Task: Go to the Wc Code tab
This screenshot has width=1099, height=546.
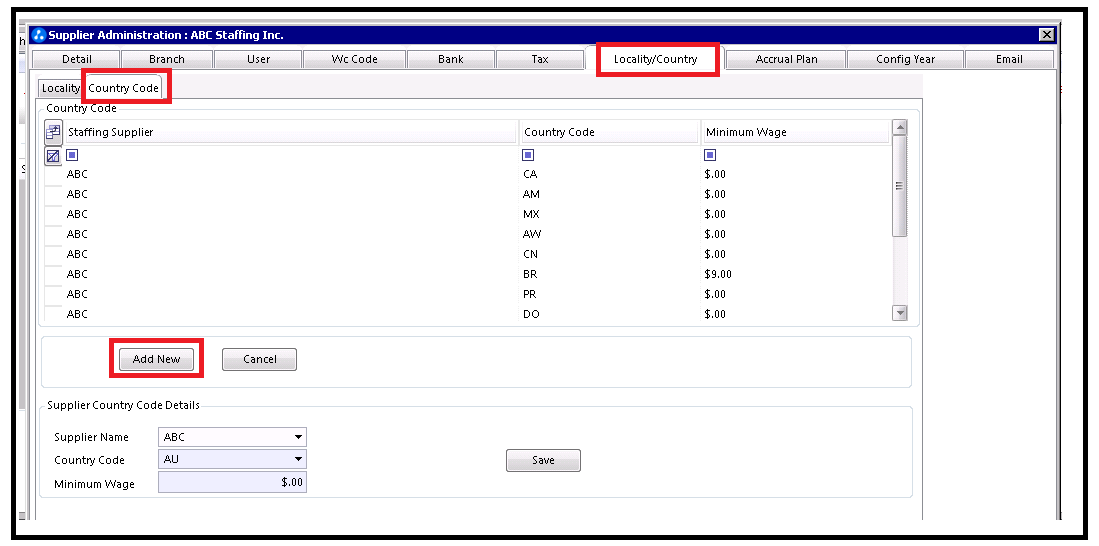Action: click(355, 60)
